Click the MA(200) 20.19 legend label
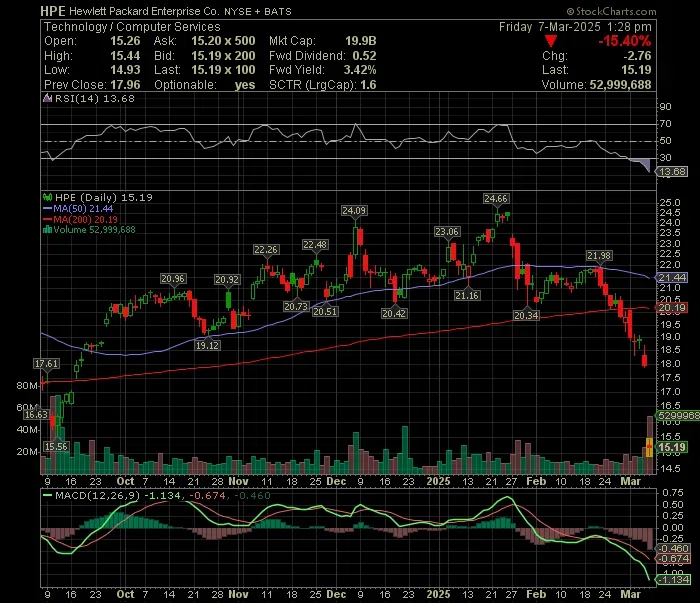Screen dimensions: 700x603 [x=85, y=220]
